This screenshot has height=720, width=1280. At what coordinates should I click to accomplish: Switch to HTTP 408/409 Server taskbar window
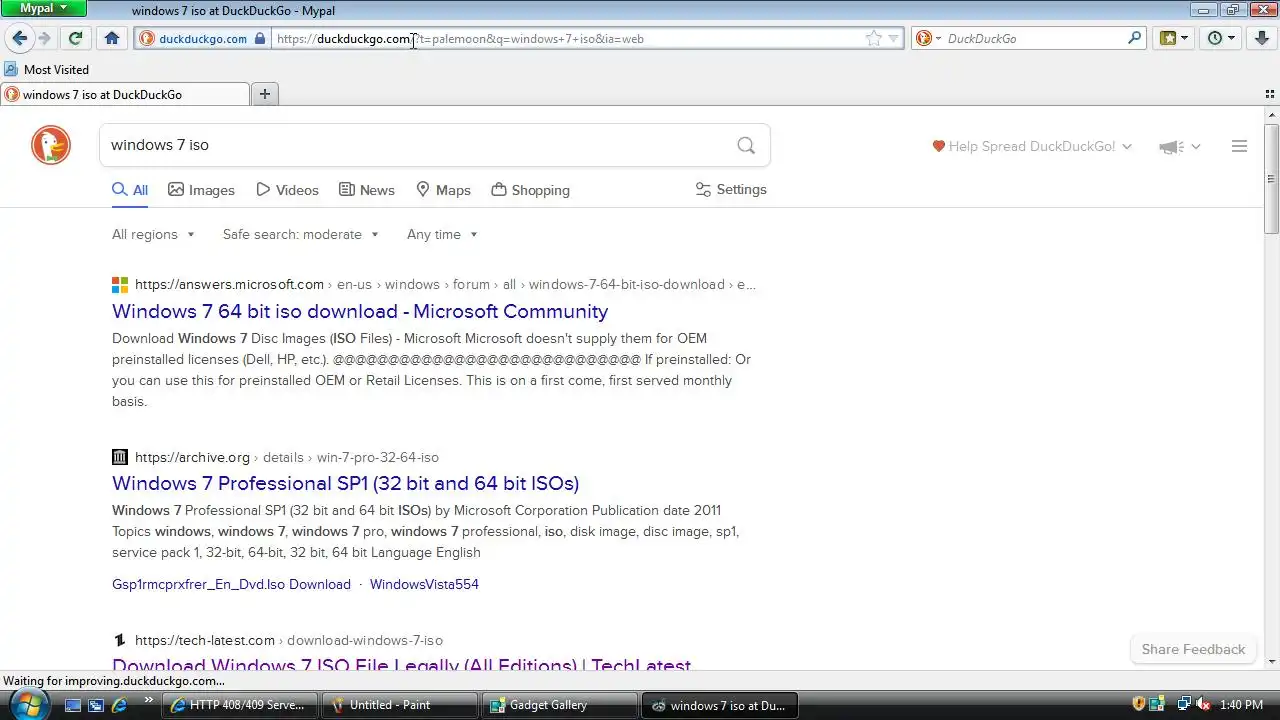coord(241,705)
